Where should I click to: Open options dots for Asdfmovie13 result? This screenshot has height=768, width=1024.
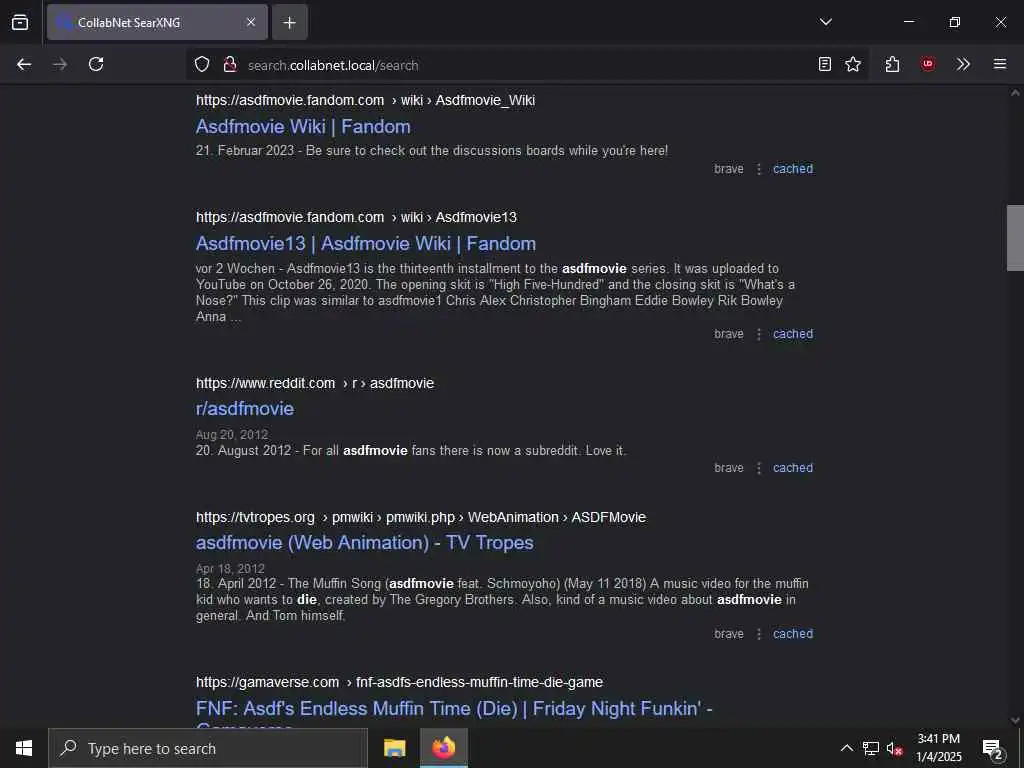[x=759, y=334]
